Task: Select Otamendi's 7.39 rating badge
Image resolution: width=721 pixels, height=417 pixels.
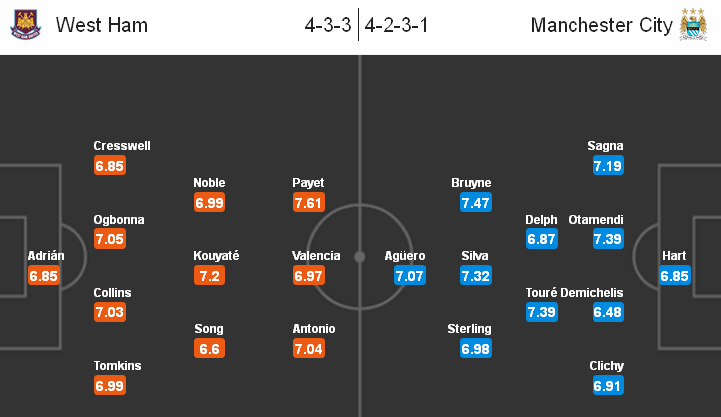Action: pos(608,239)
